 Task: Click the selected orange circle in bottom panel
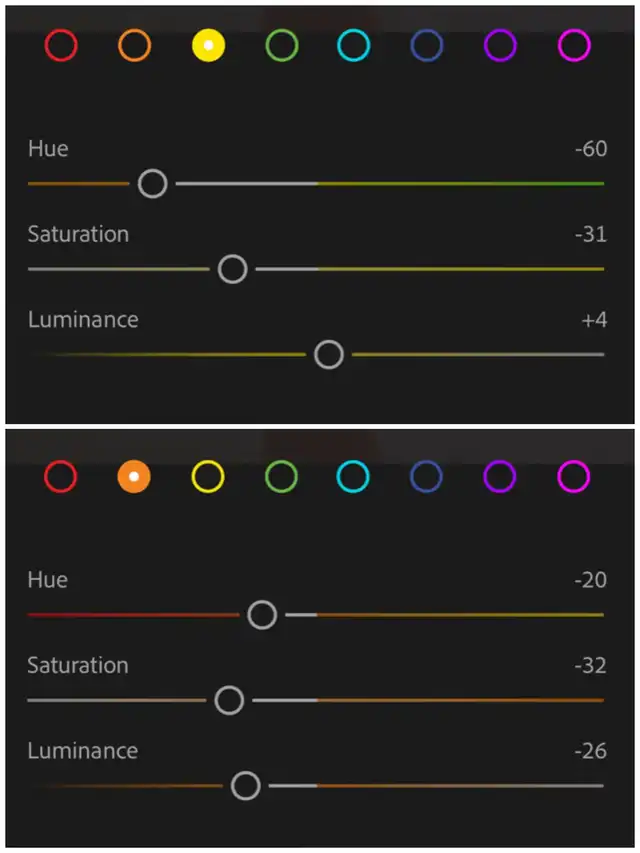[x=134, y=477]
